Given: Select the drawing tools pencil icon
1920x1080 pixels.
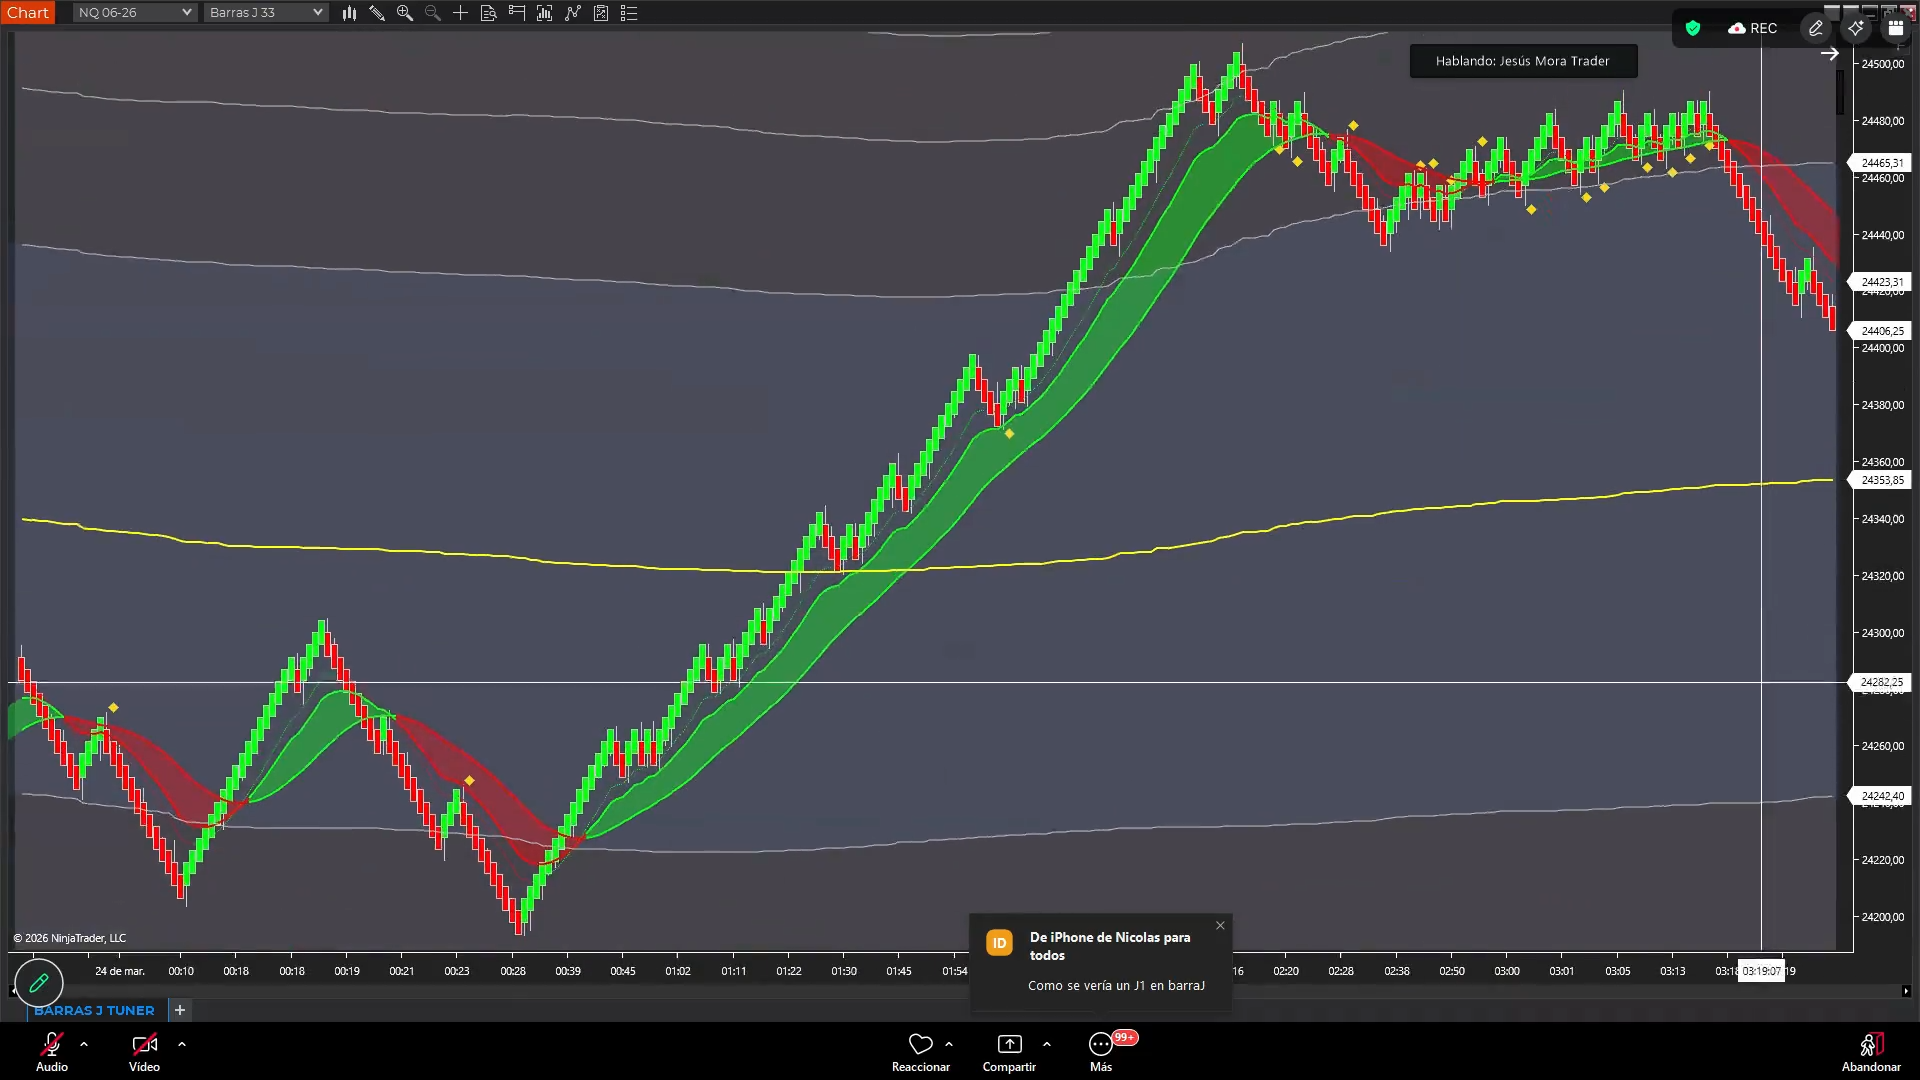Looking at the screenshot, I should point(377,13).
